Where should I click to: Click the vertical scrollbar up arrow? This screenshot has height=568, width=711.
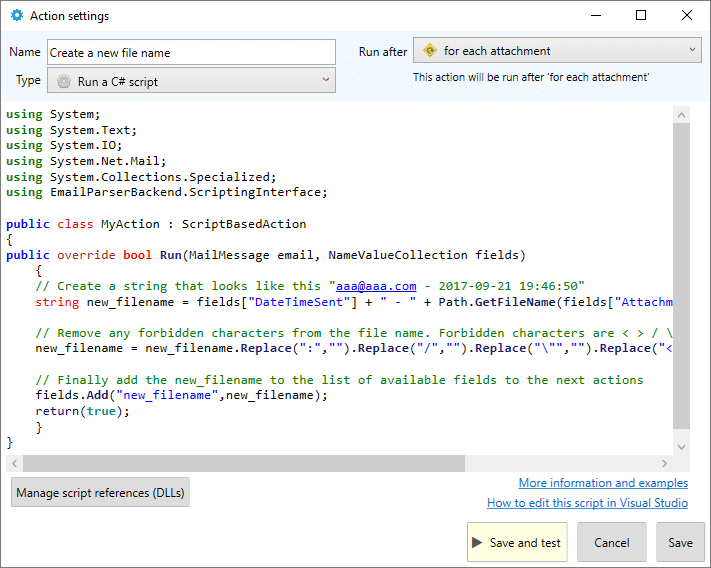tap(681, 115)
